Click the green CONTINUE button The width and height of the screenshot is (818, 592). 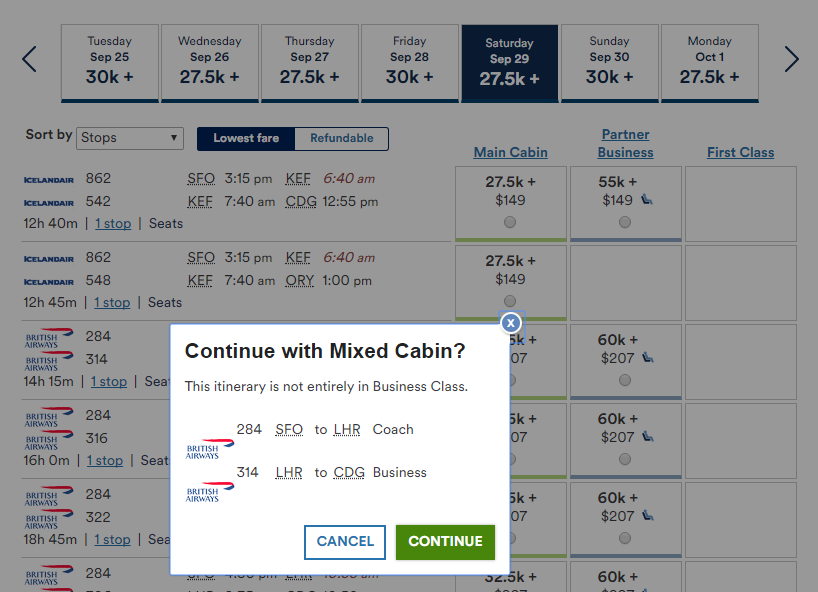[x=445, y=542]
